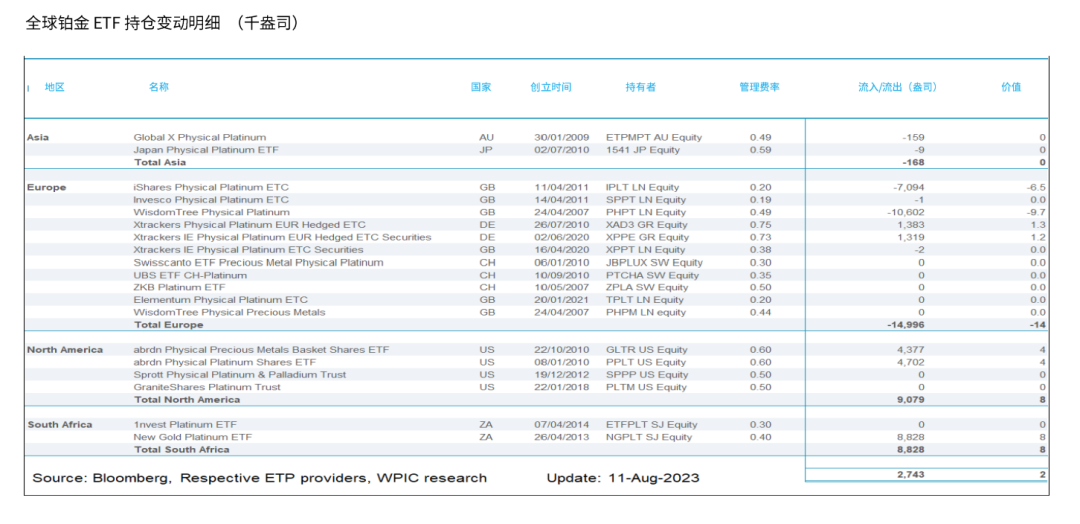Click abrdn Physical Platinum Shares ETF
Screen dimensions: 1080x524
click(x=225, y=362)
